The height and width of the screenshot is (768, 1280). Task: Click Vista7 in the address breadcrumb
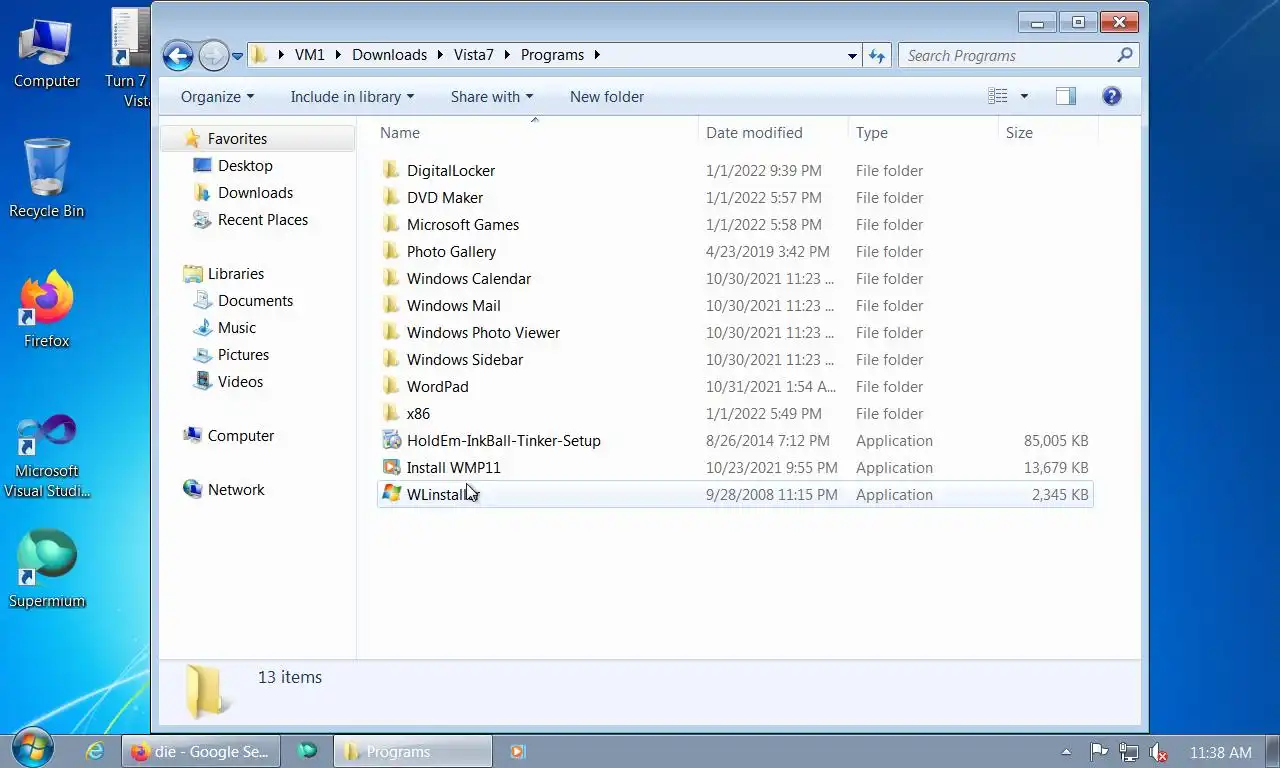475,55
